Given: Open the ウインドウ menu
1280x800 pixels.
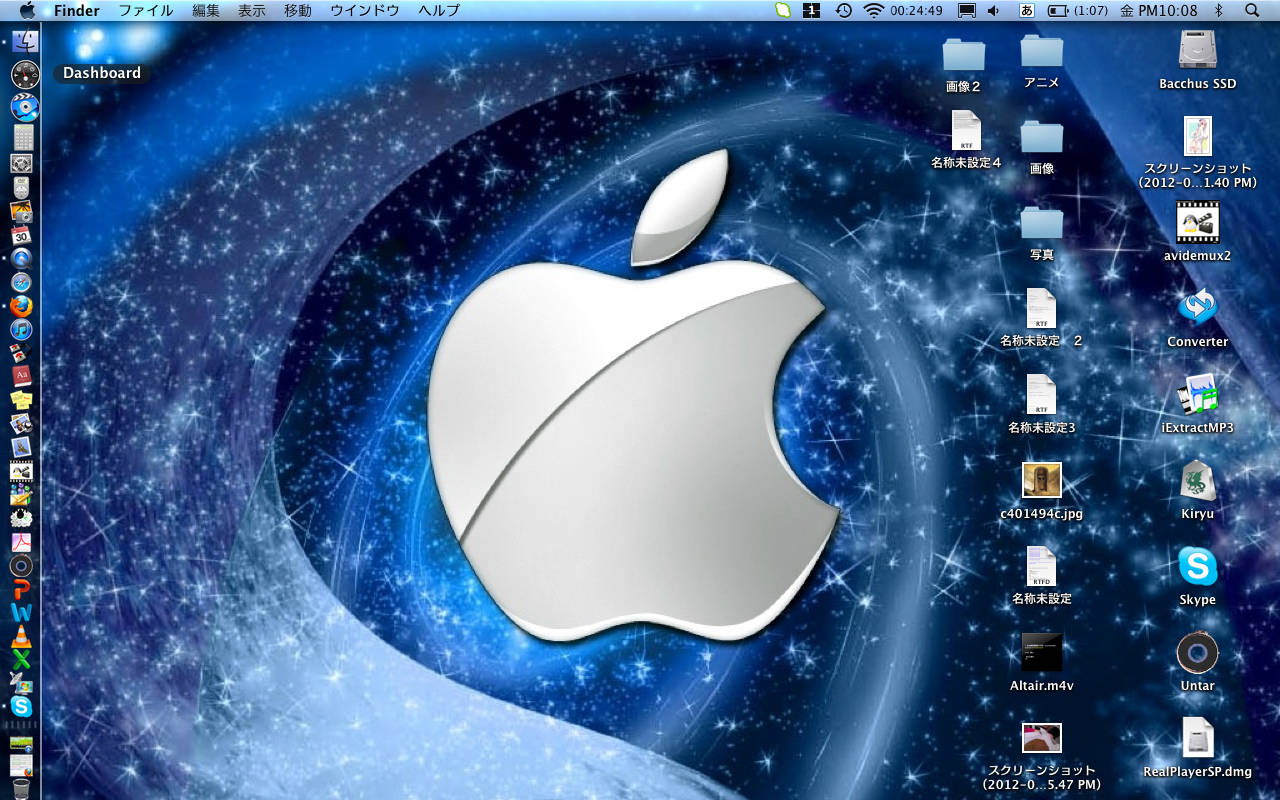Looking at the screenshot, I should coord(365,10).
